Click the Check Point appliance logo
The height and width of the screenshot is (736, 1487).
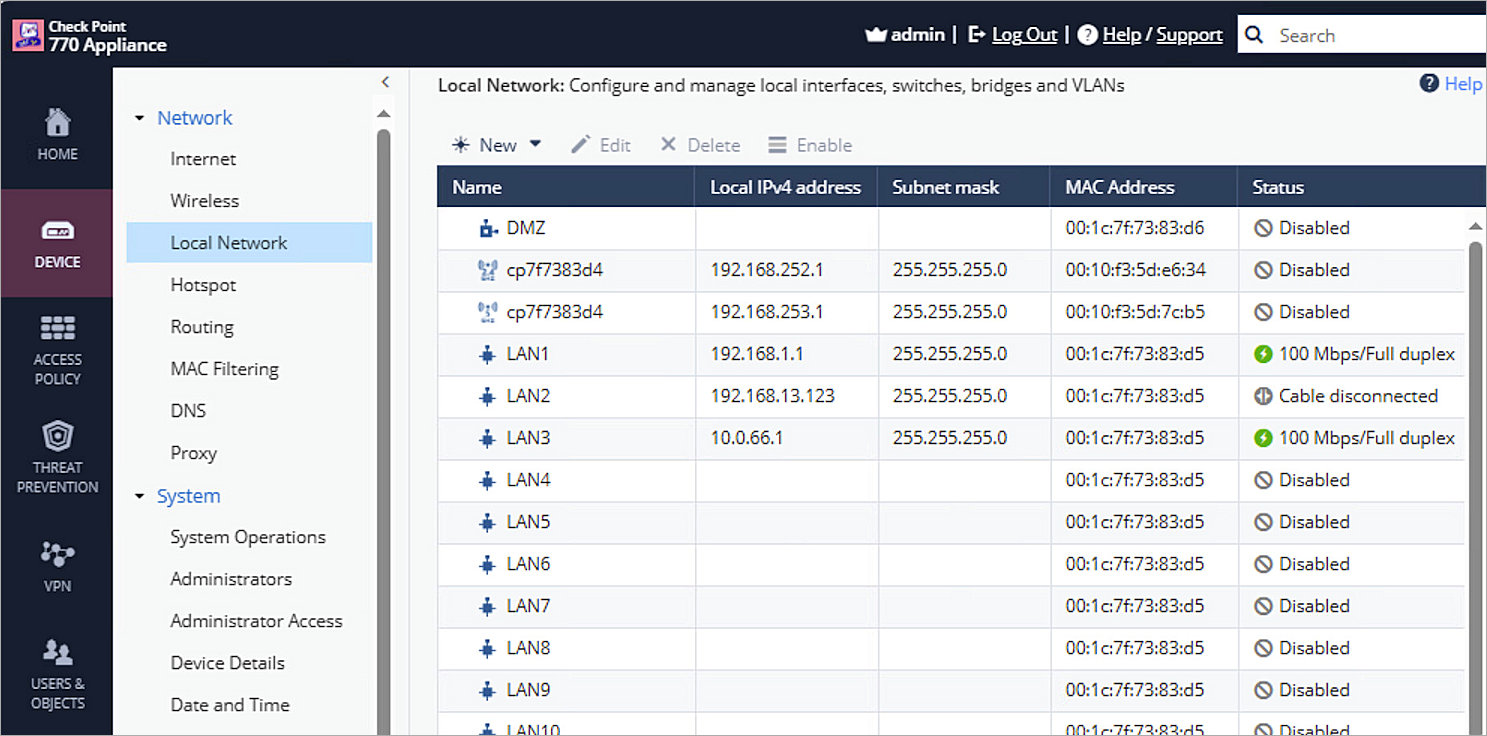pos(28,35)
